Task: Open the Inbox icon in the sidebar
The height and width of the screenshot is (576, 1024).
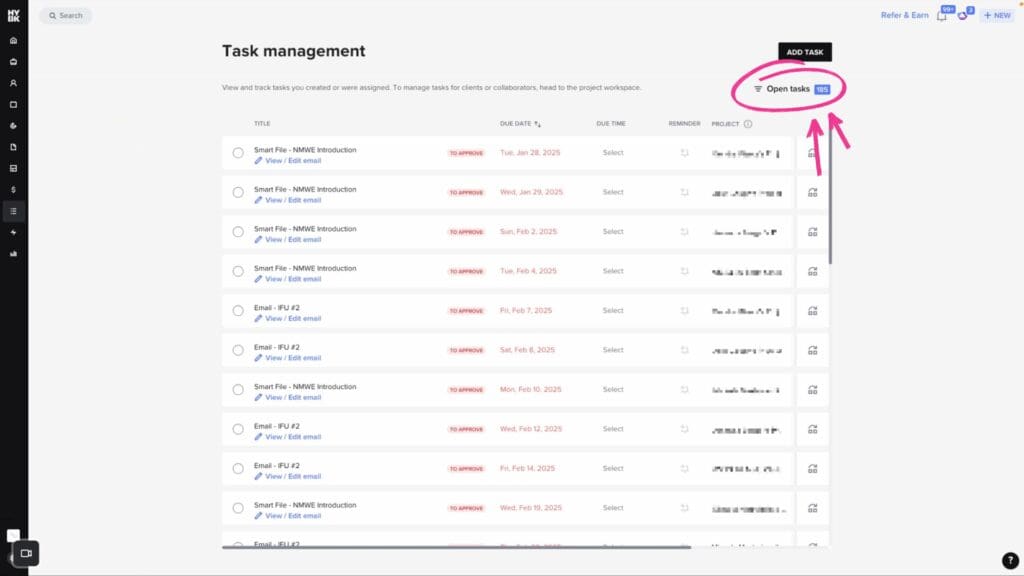Action: click(x=14, y=61)
